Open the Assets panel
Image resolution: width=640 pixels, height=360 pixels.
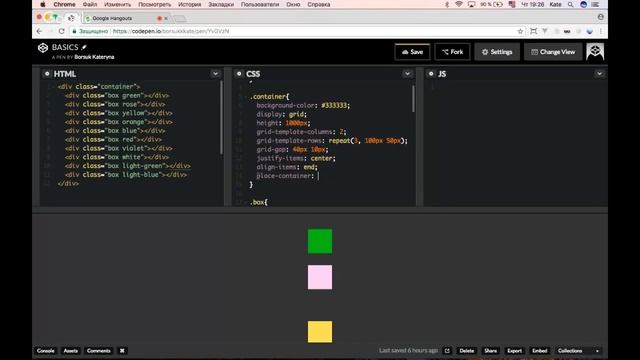pos(71,351)
